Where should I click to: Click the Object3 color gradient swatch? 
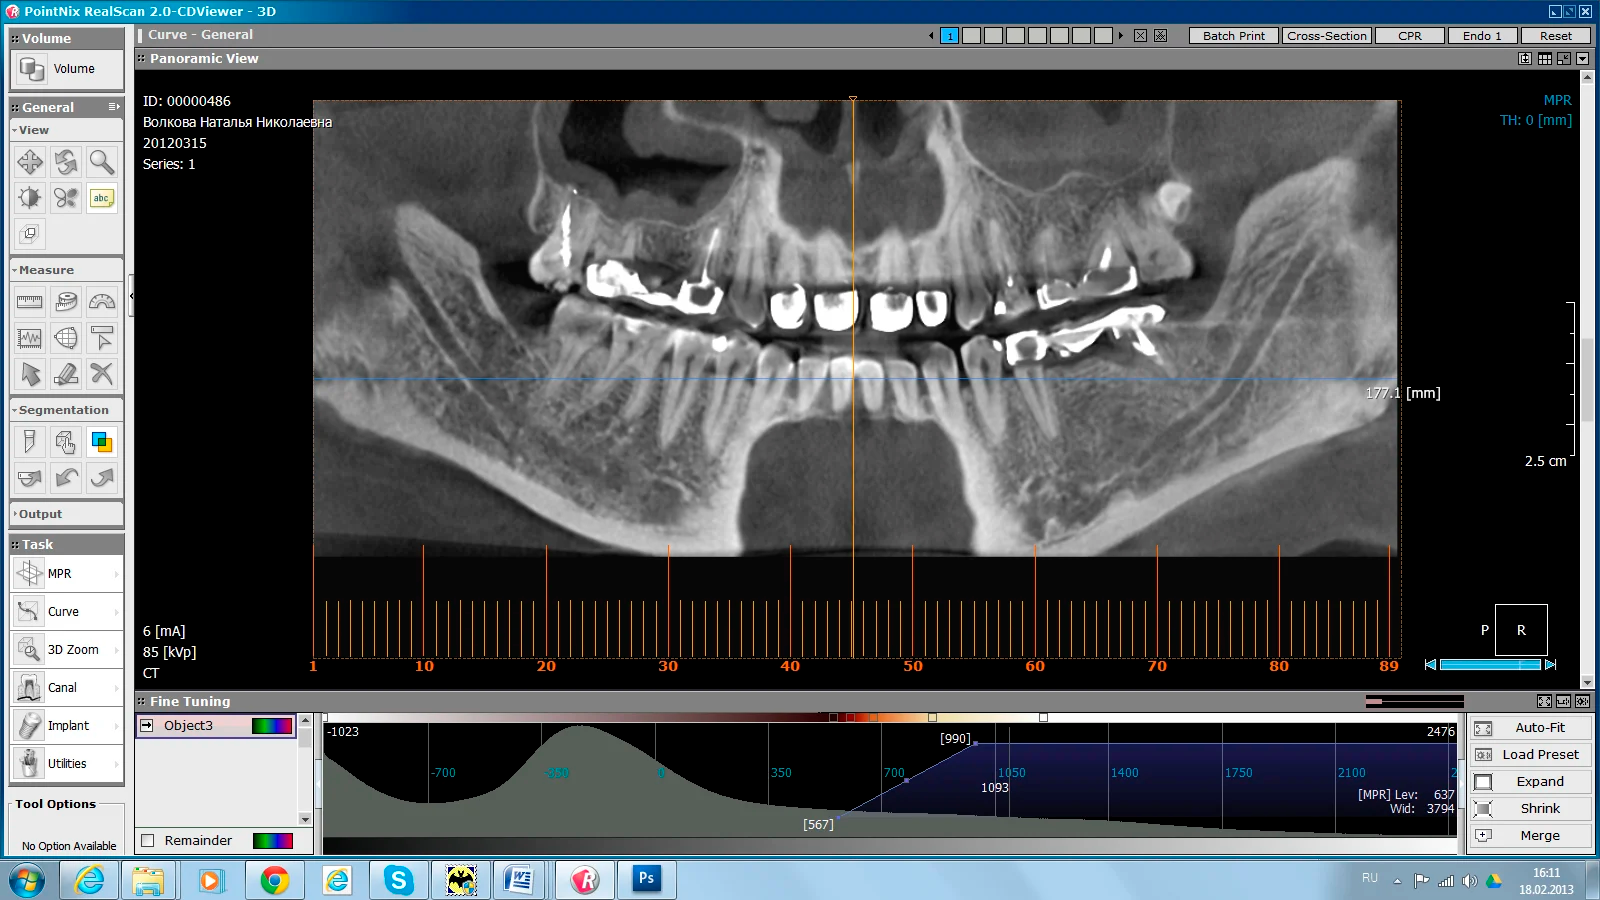point(272,726)
